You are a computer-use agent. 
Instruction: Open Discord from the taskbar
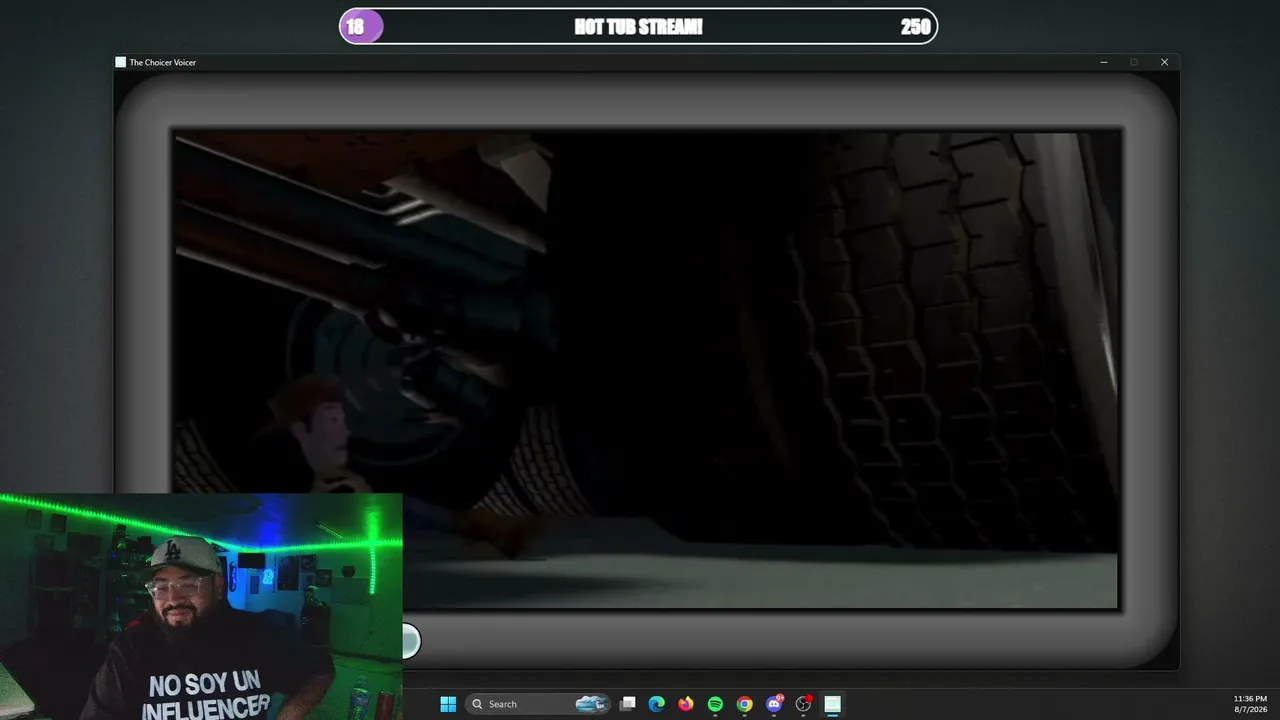tap(773, 704)
